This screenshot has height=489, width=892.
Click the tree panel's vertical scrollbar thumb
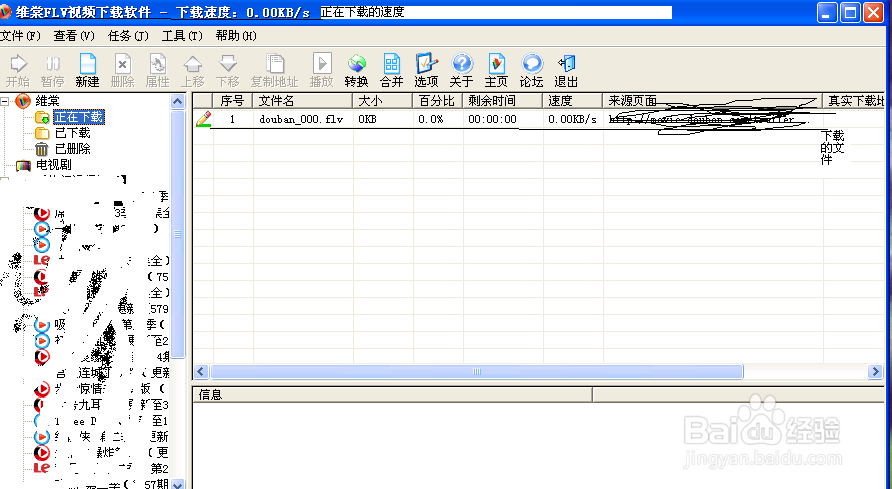tap(177, 234)
